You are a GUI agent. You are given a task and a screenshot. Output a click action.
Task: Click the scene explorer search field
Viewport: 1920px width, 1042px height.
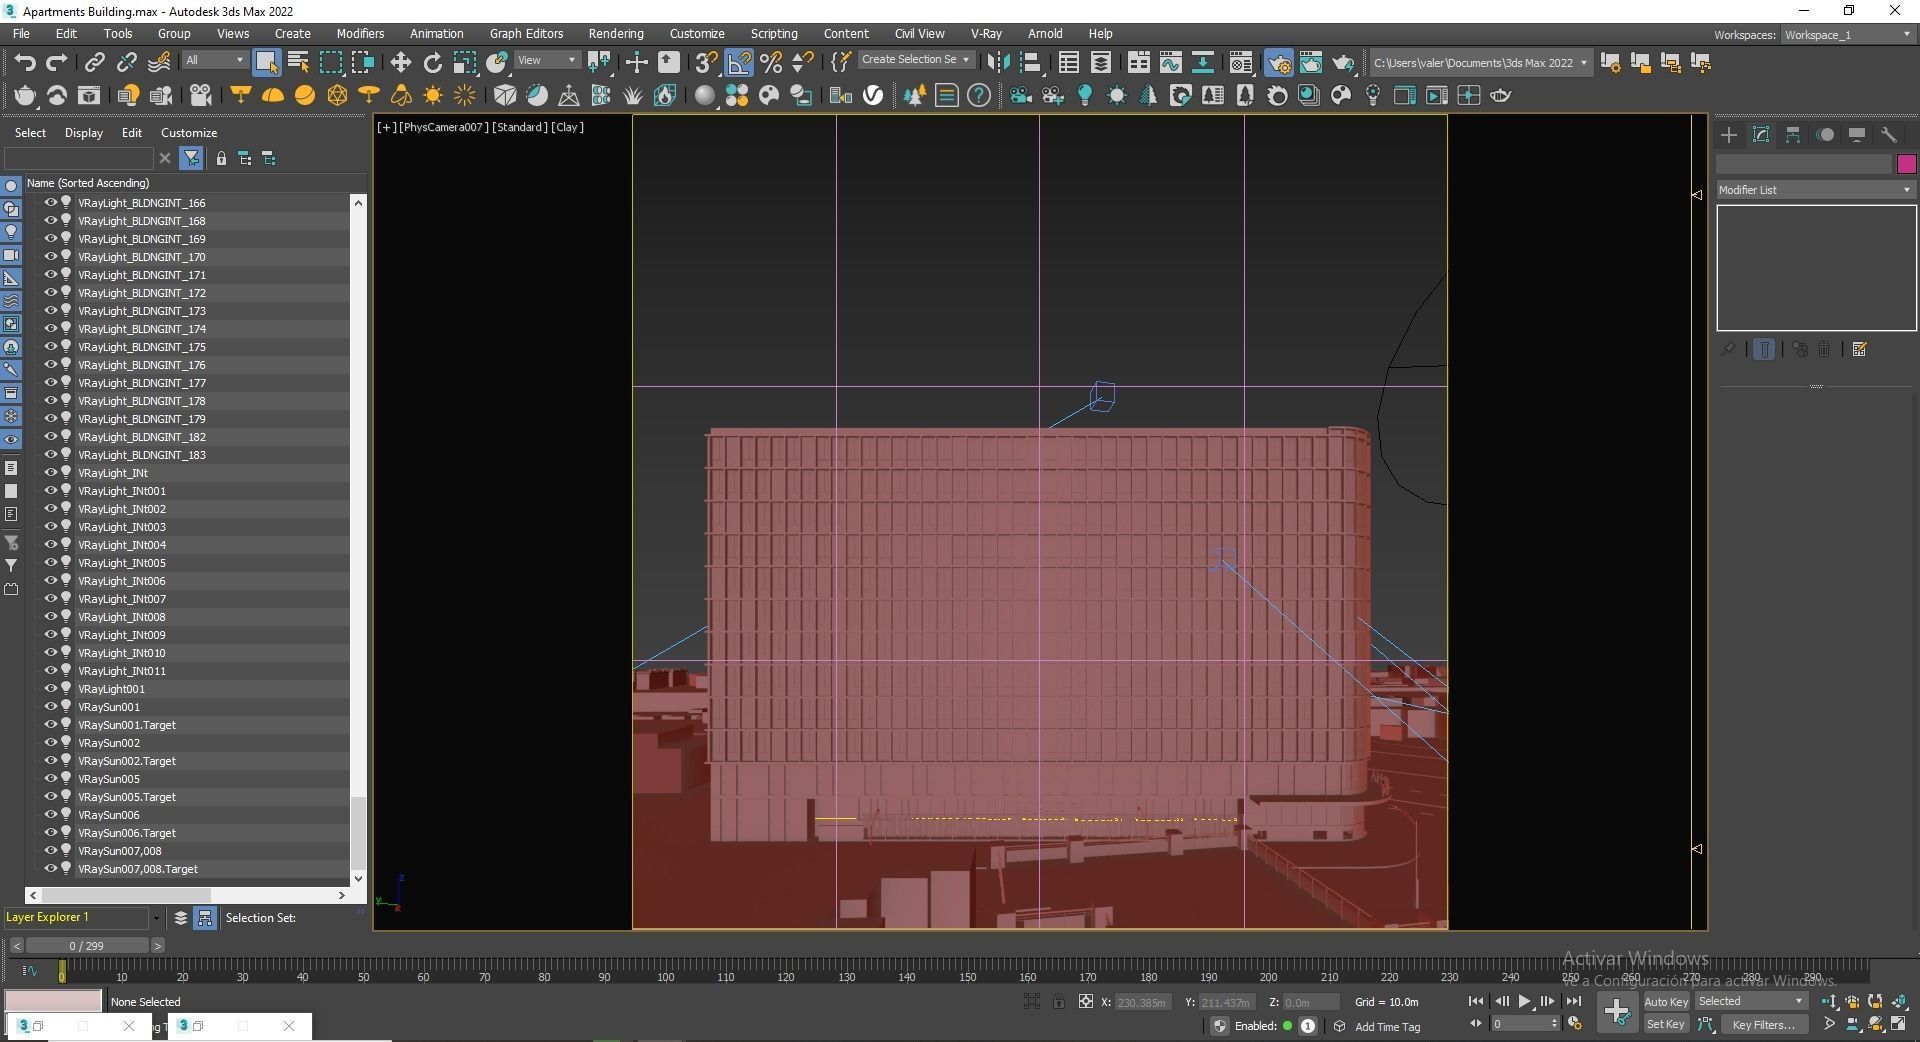[78, 158]
